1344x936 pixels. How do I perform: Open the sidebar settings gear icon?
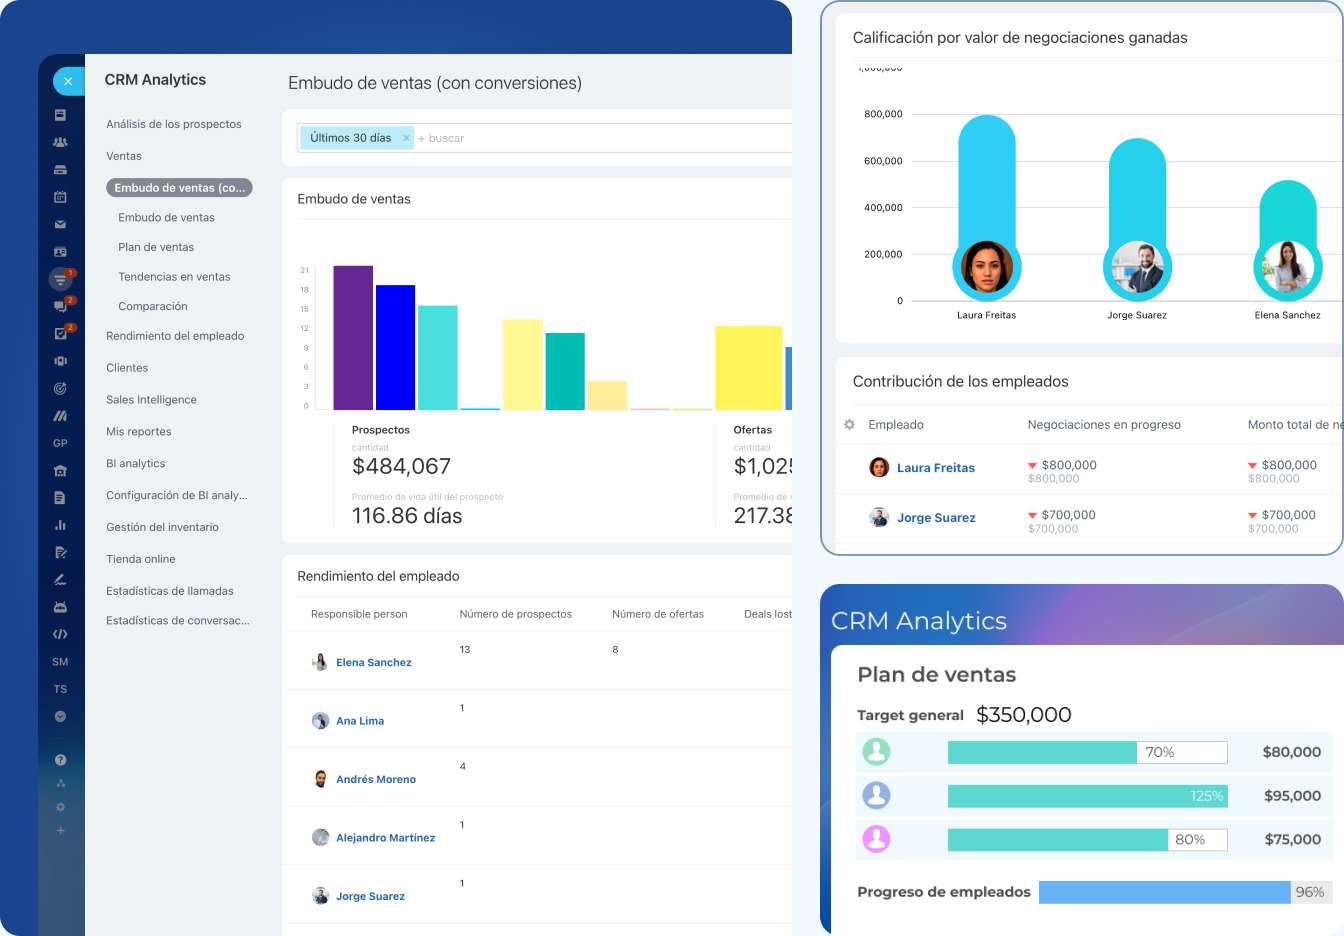point(60,807)
